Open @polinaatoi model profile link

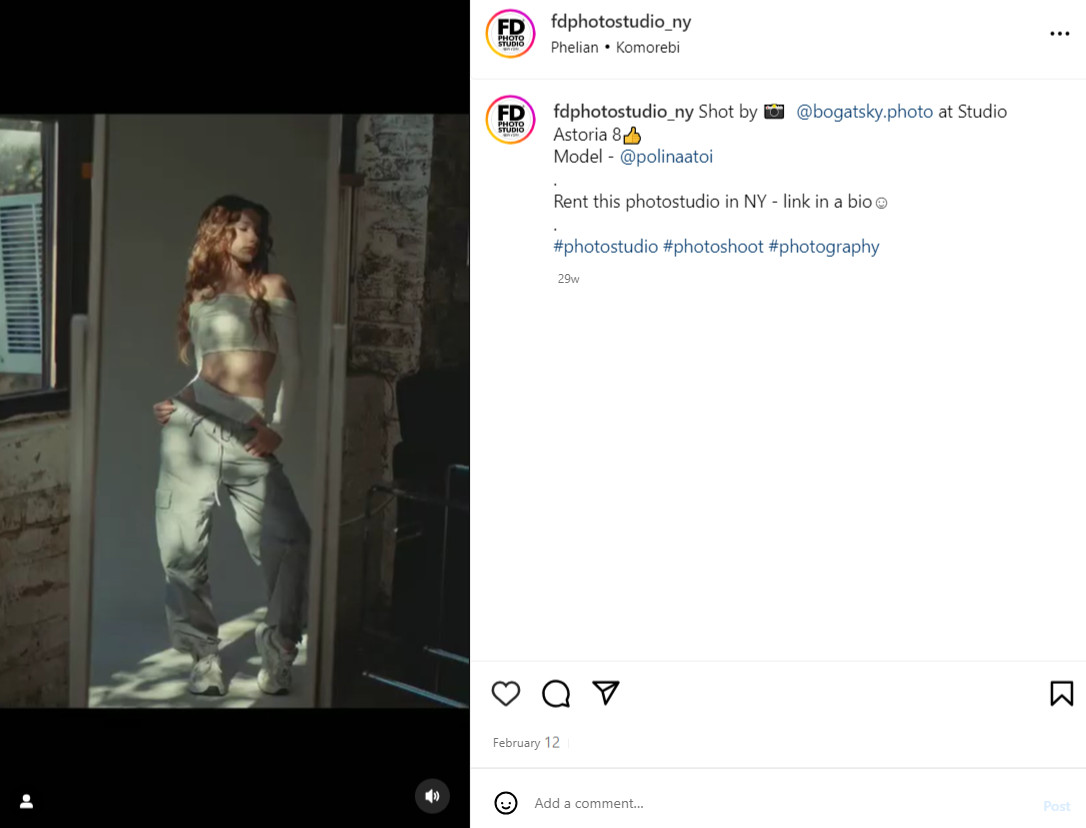[666, 157]
